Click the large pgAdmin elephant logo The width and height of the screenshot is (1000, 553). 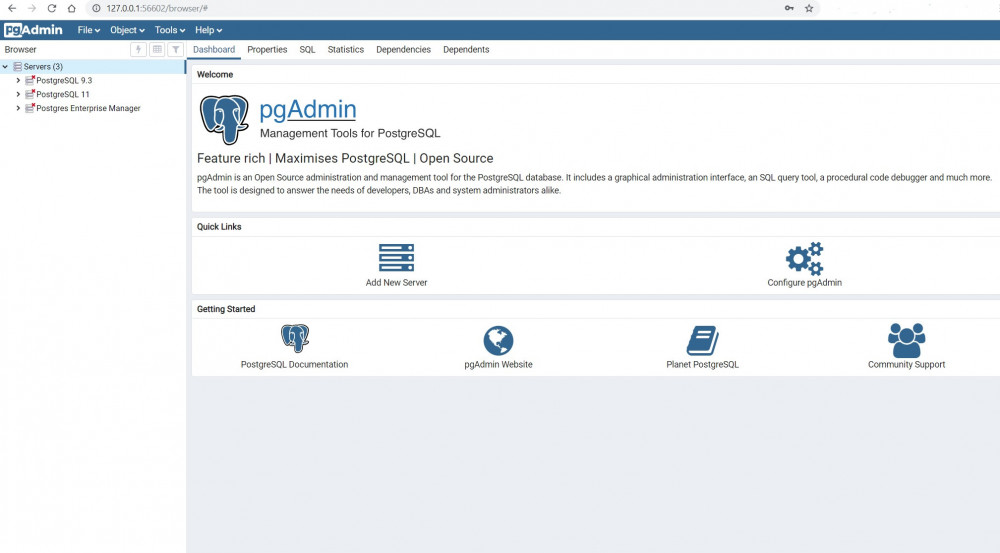click(x=224, y=119)
